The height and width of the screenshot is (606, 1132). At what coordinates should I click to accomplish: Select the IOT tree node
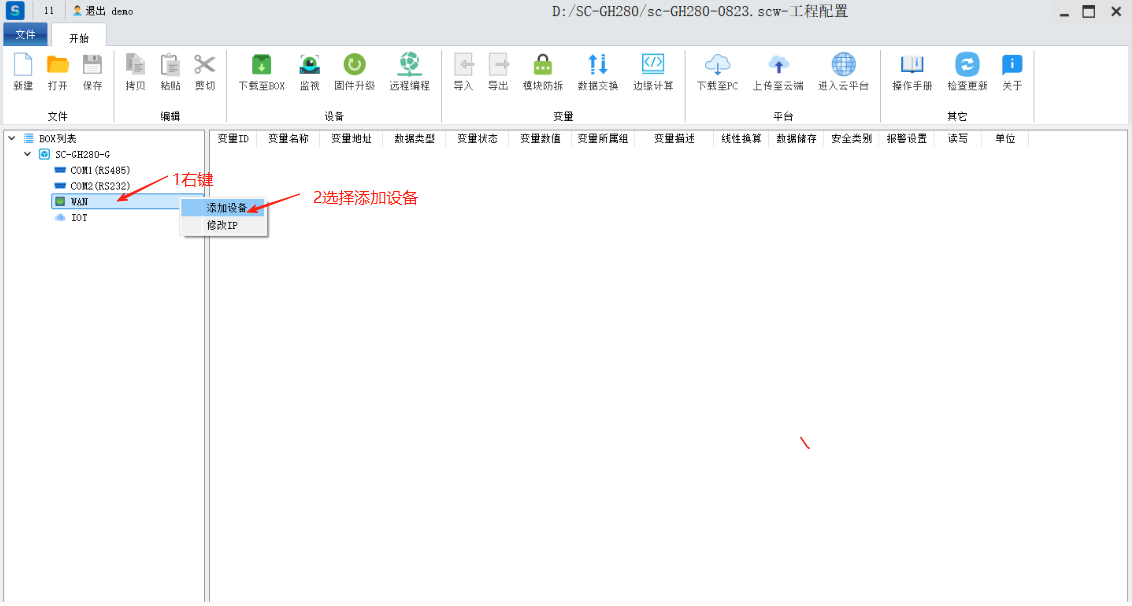pyautogui.click(x=79, y=217)
